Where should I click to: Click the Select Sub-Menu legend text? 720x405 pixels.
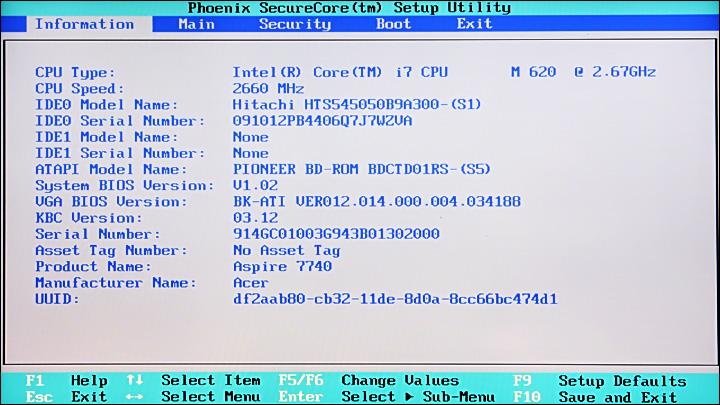click(x=418, y=396)
